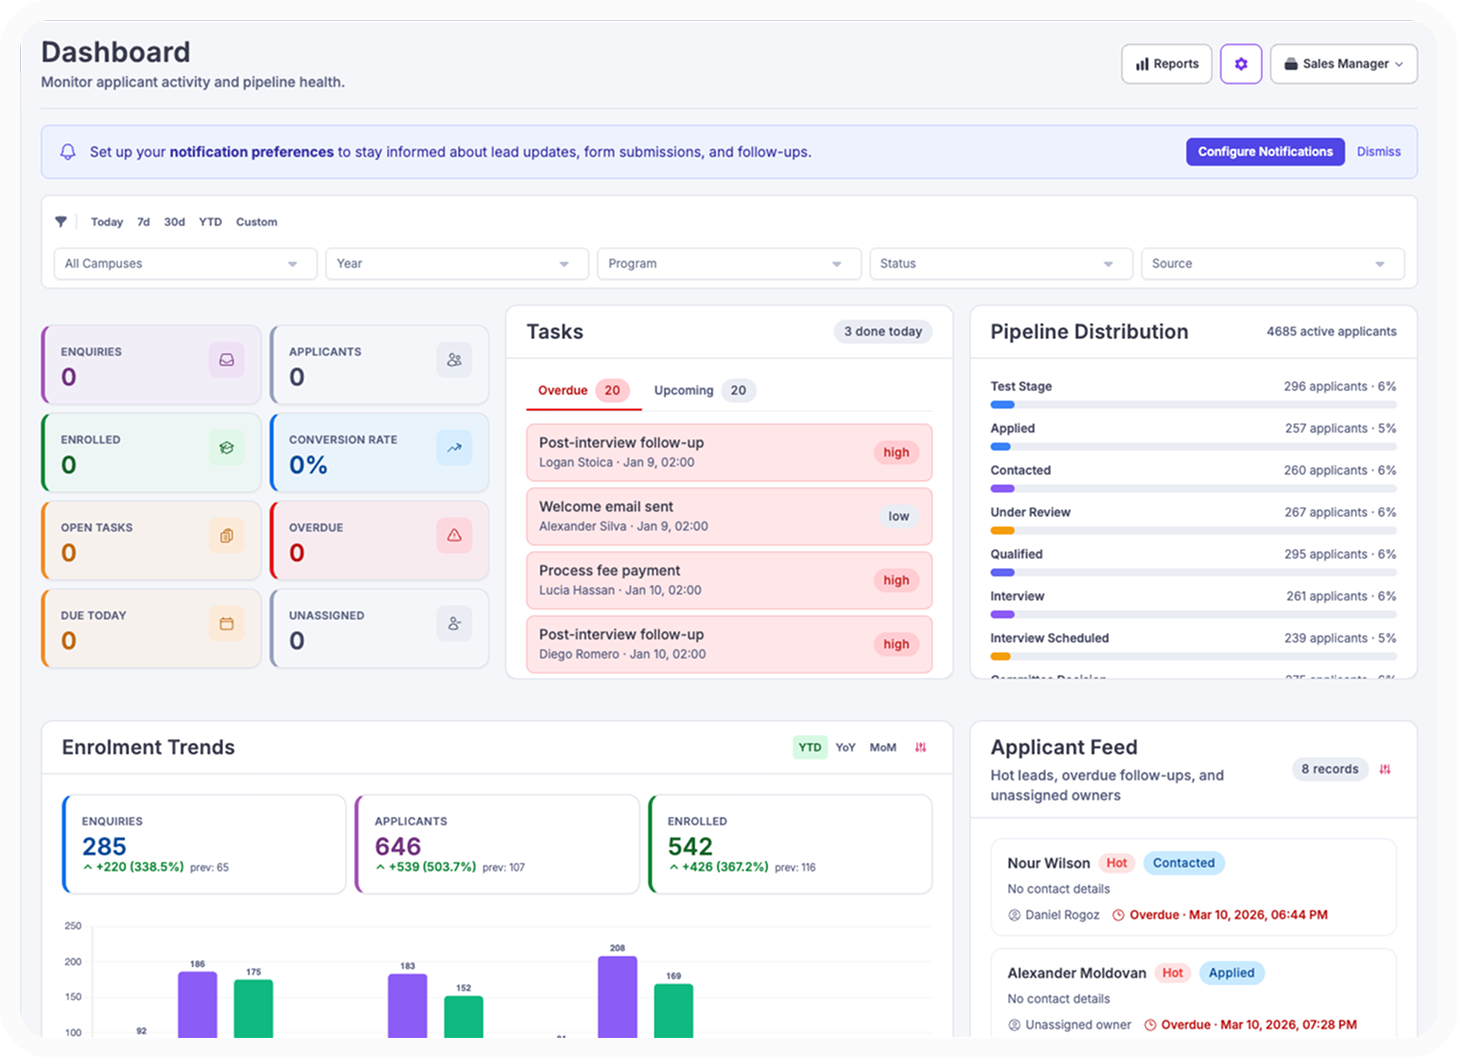Open the Program filter dropdown
1458x1058 pixels.
coord(729,264)
